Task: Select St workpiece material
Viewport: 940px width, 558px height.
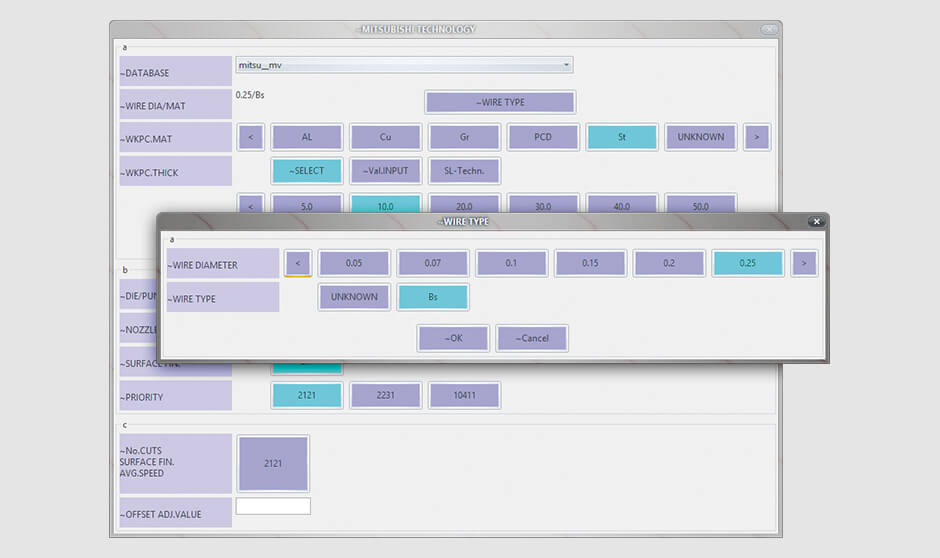Action: pyautogui.click(x=622, y=137)
